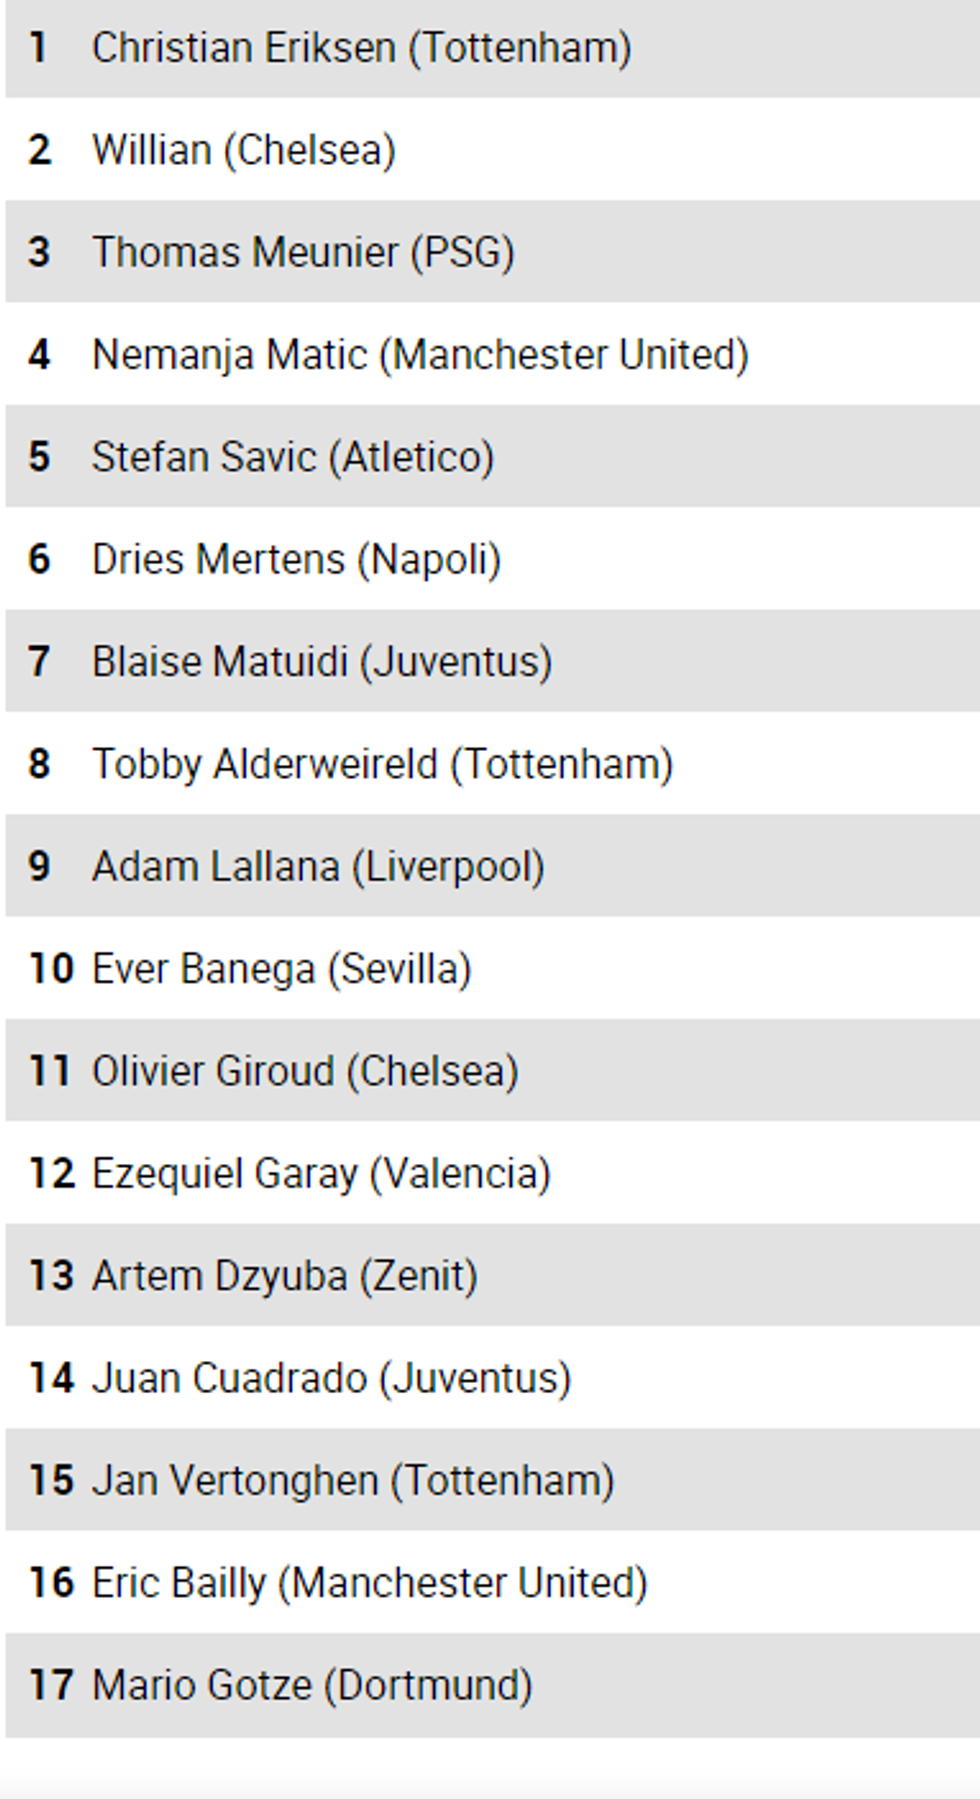Screen dimensions: 980x1799
Task: Click the rank number 17
Action: (51, 1685)
